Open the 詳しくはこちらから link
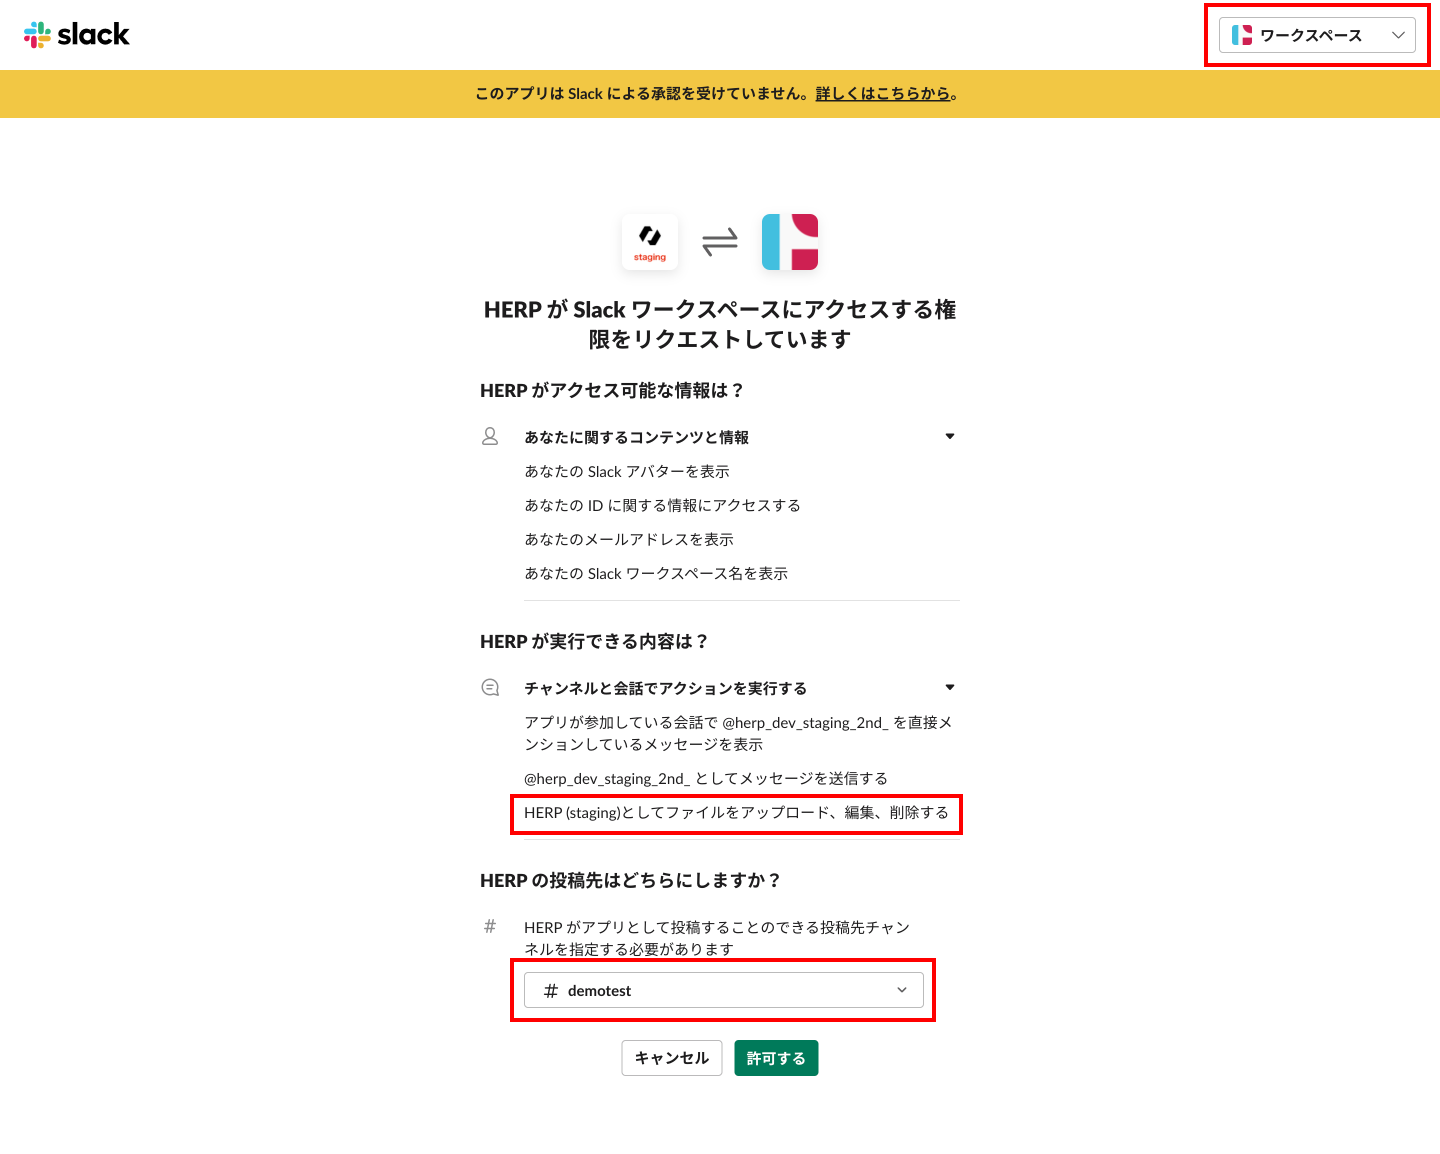Screen dimensions: 1440x1154 (x=883, y=94)
